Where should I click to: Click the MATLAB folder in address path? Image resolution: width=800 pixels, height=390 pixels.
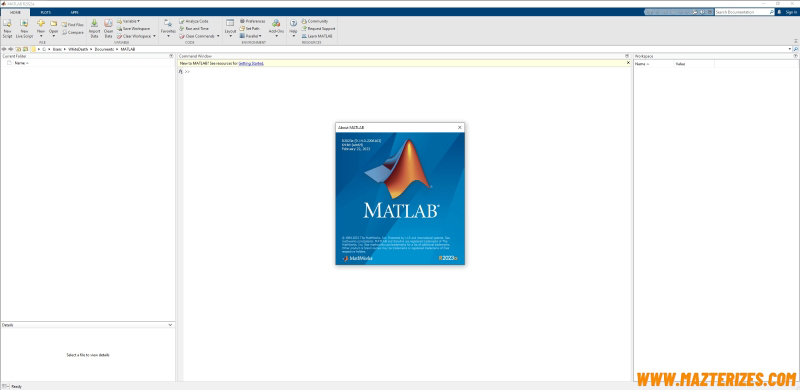[x=128, y=49]
